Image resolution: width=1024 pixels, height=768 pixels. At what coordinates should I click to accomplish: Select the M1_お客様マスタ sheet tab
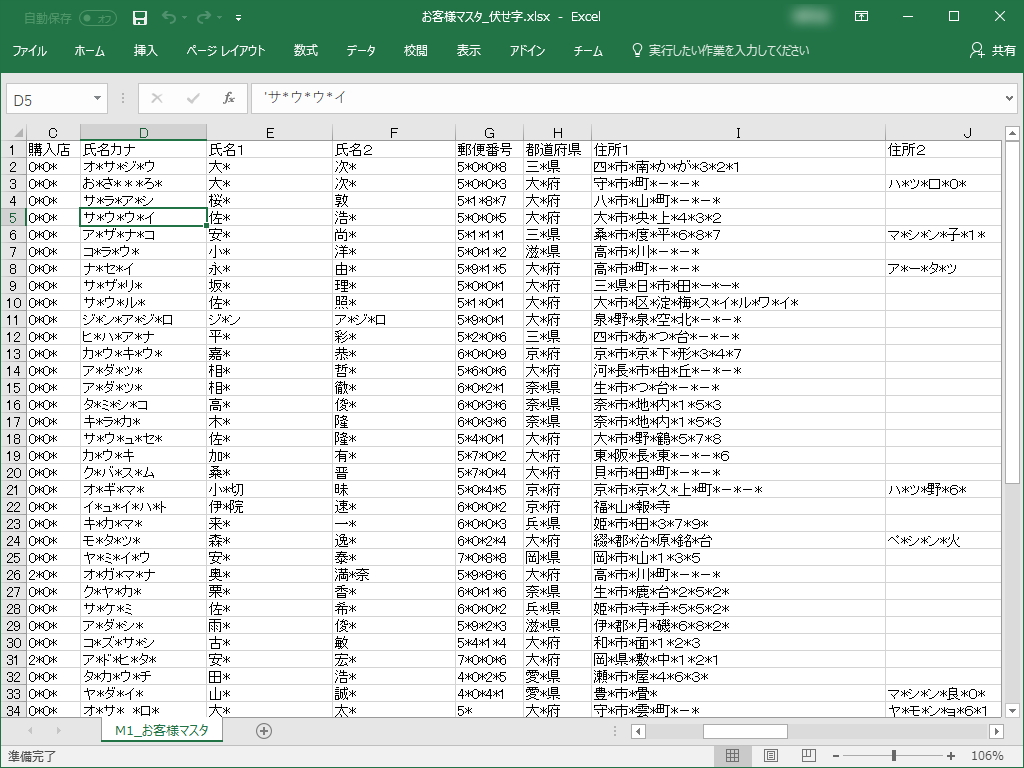[161, 731]
